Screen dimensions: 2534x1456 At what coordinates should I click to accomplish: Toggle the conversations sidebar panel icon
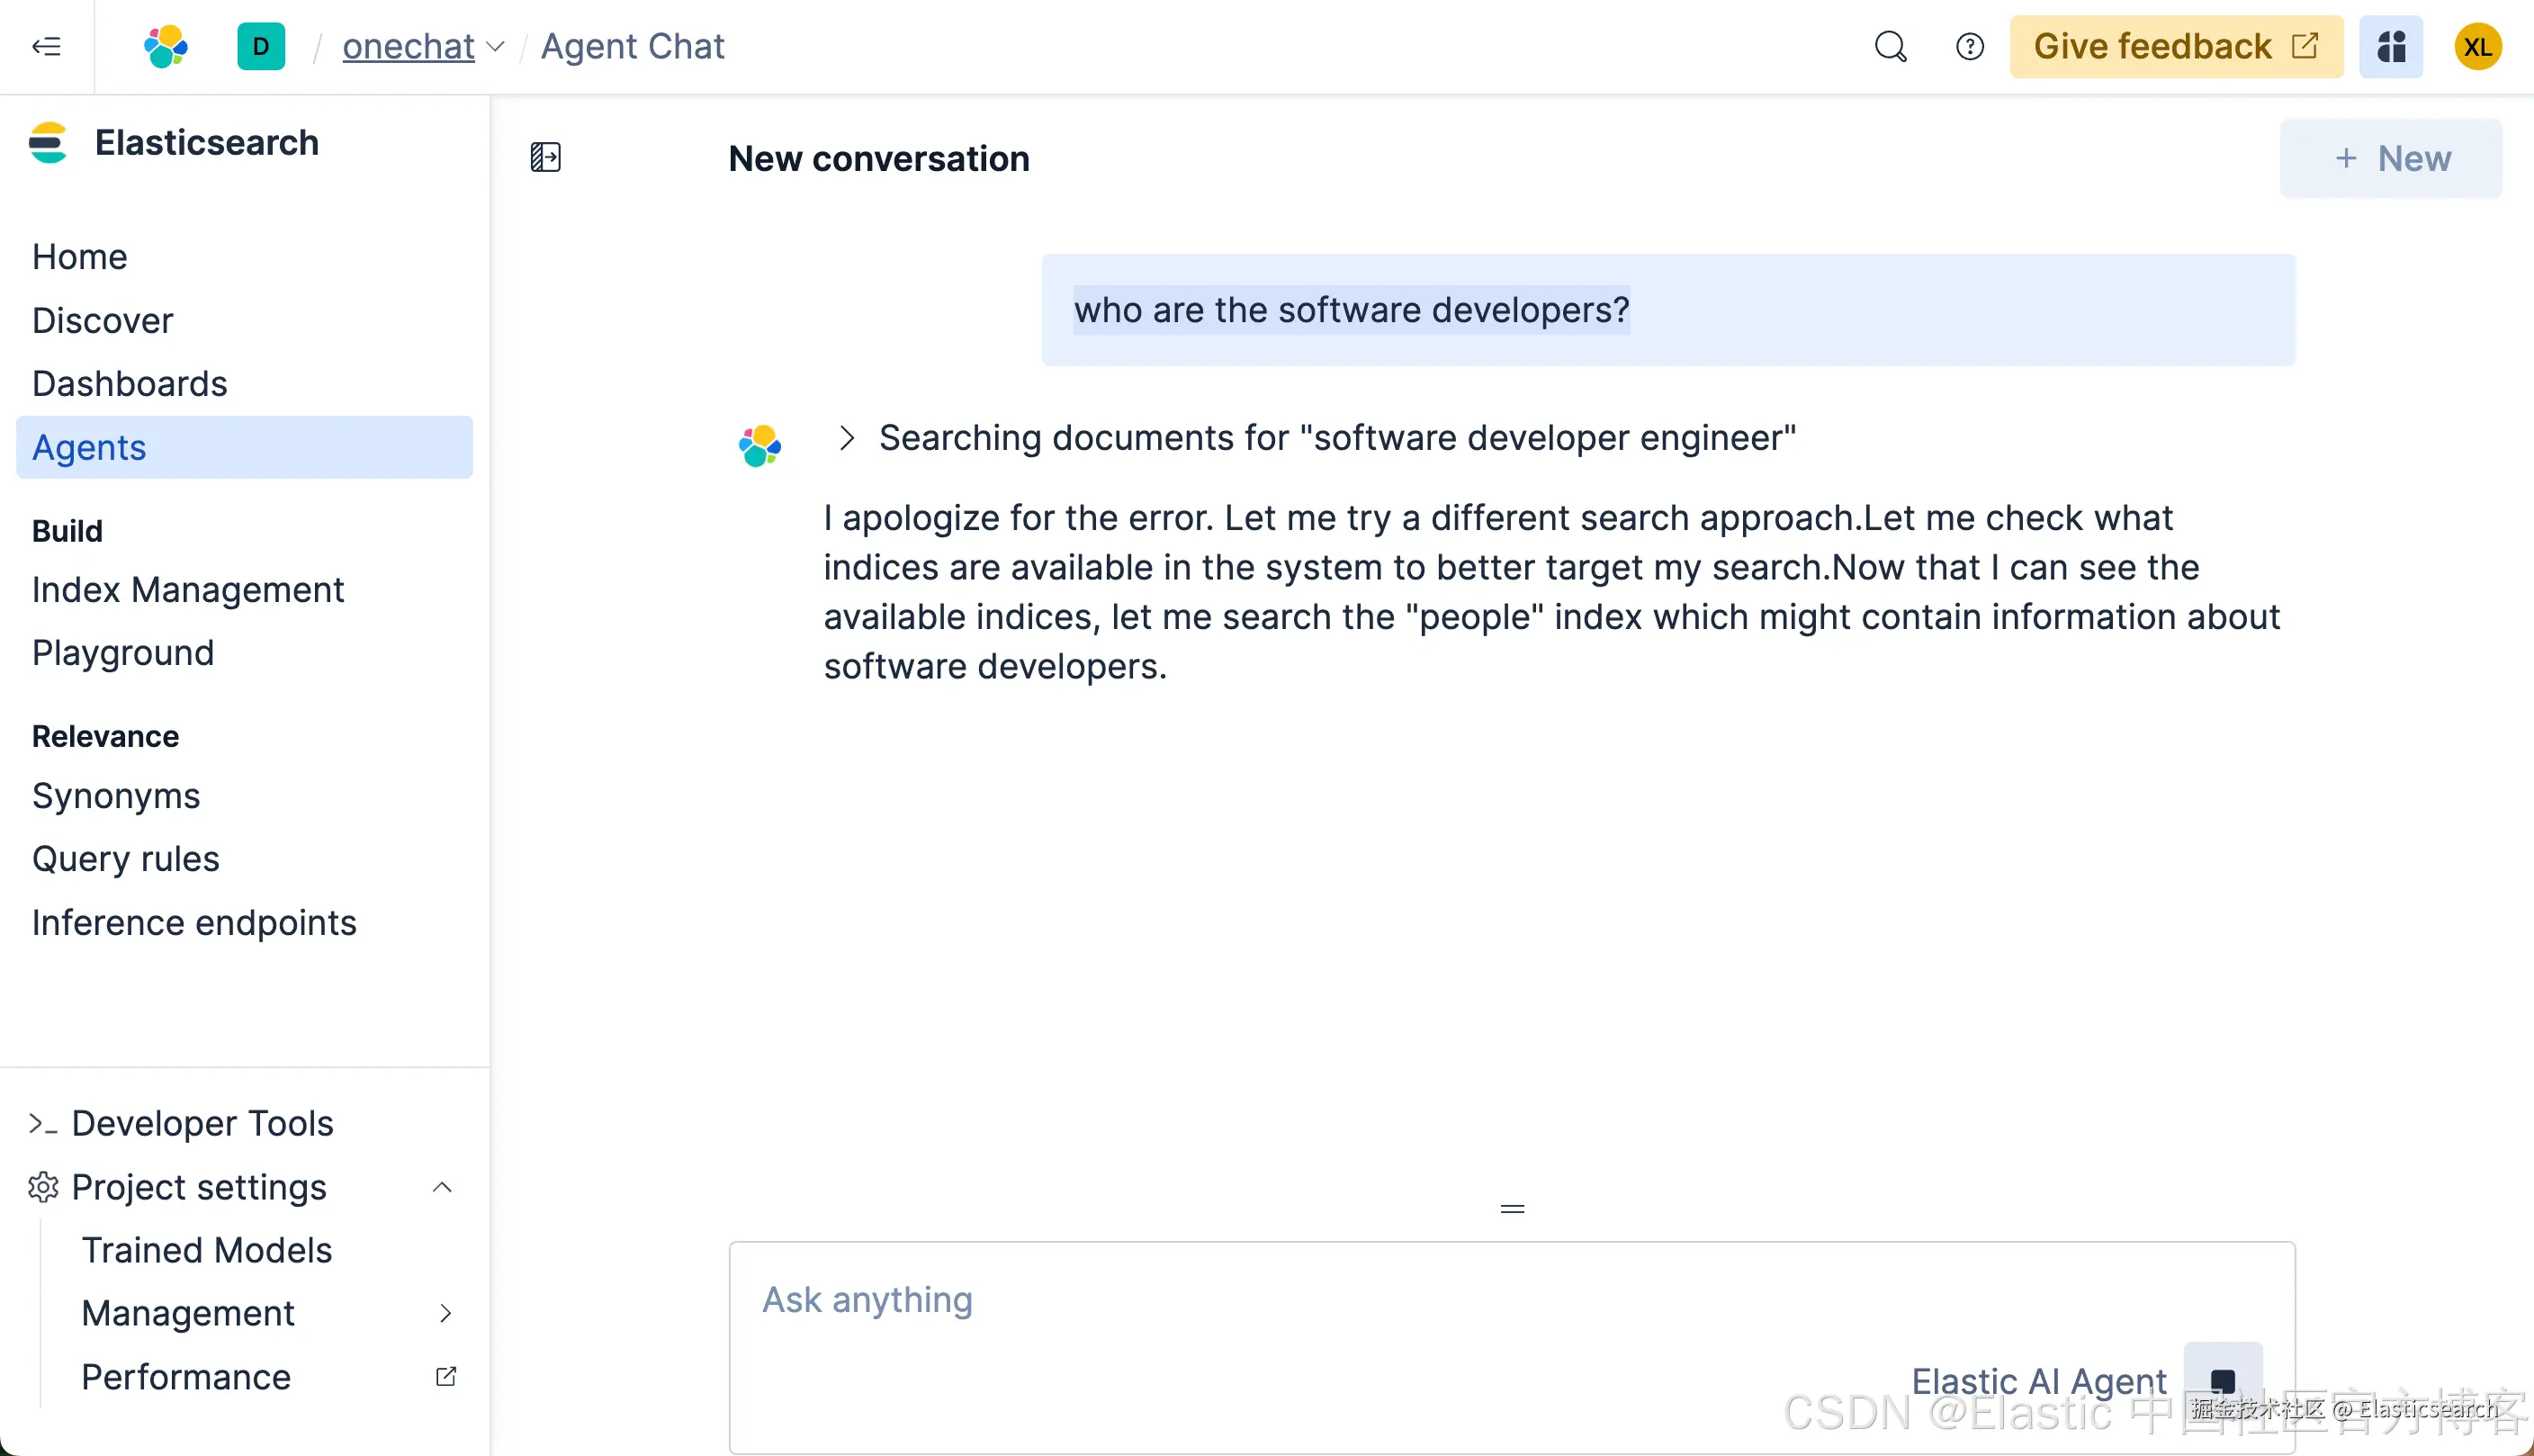545,157
